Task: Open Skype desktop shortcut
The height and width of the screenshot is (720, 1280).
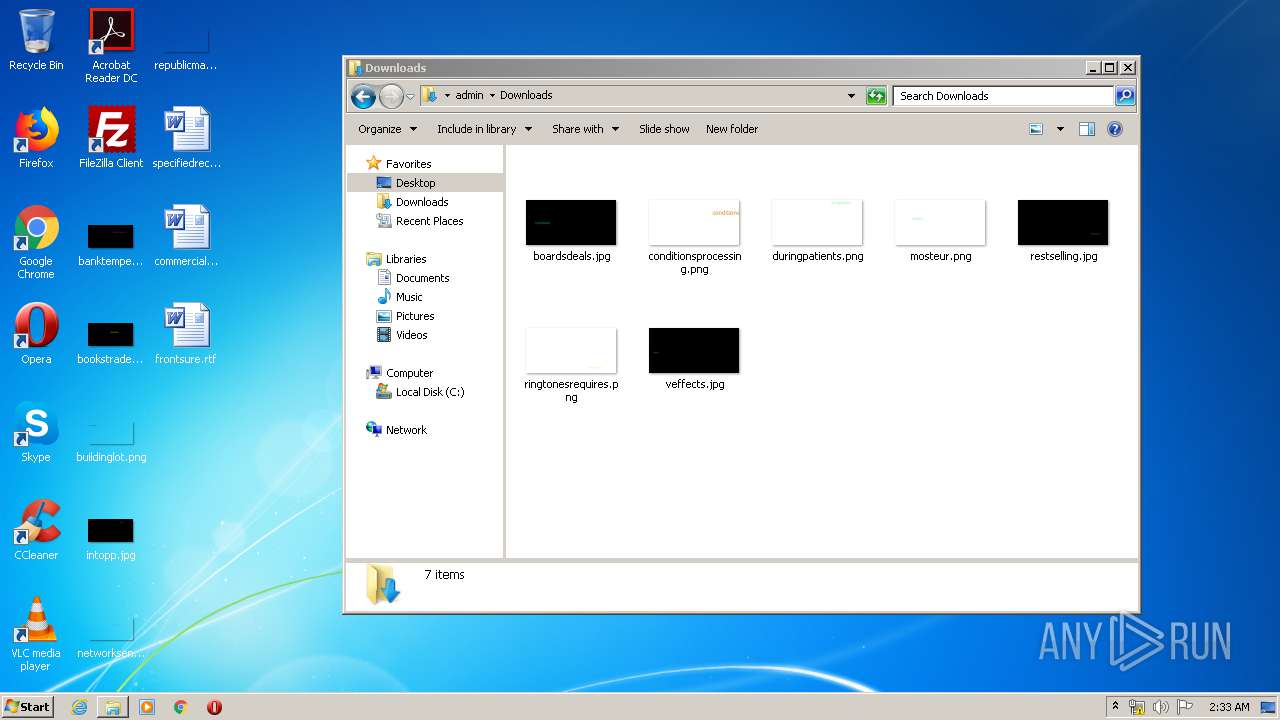Action: 36,432
